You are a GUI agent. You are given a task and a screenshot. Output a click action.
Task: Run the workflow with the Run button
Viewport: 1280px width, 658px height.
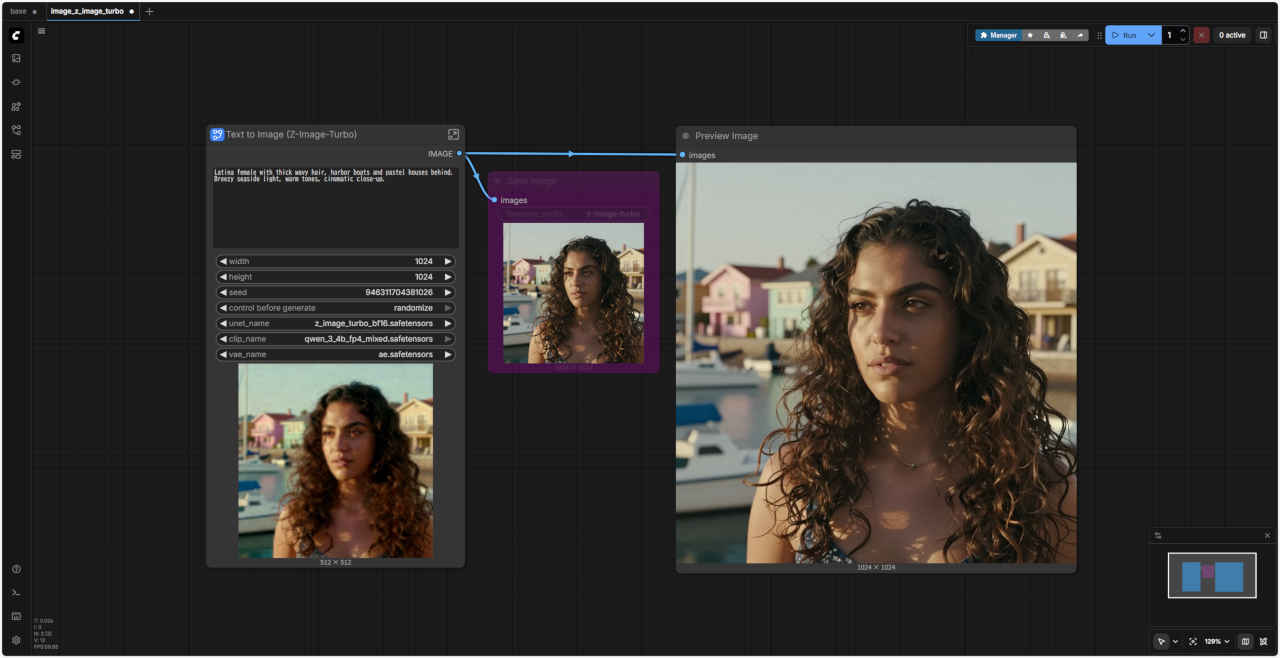pyautogui.click(x=1124, y=35)
